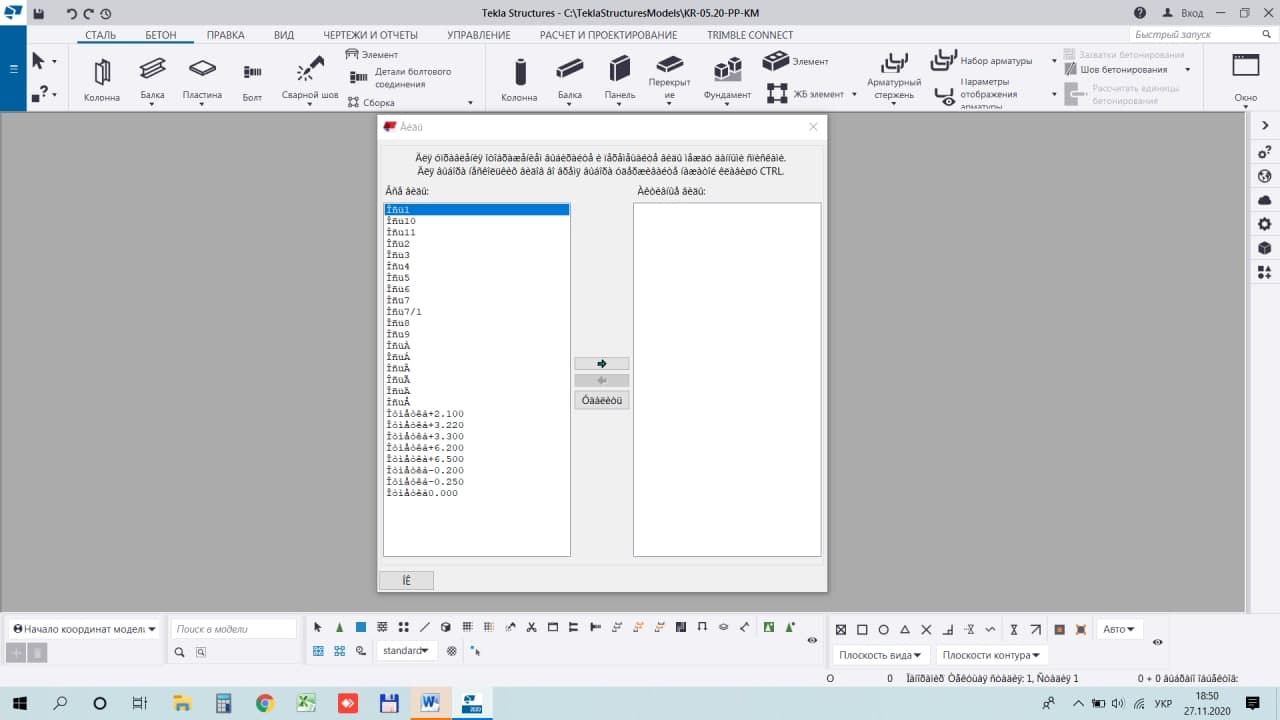This screenshot has width=1280, height=720.
Task: Toggle the snap settings eye icon
Action: pos(1157,642)
